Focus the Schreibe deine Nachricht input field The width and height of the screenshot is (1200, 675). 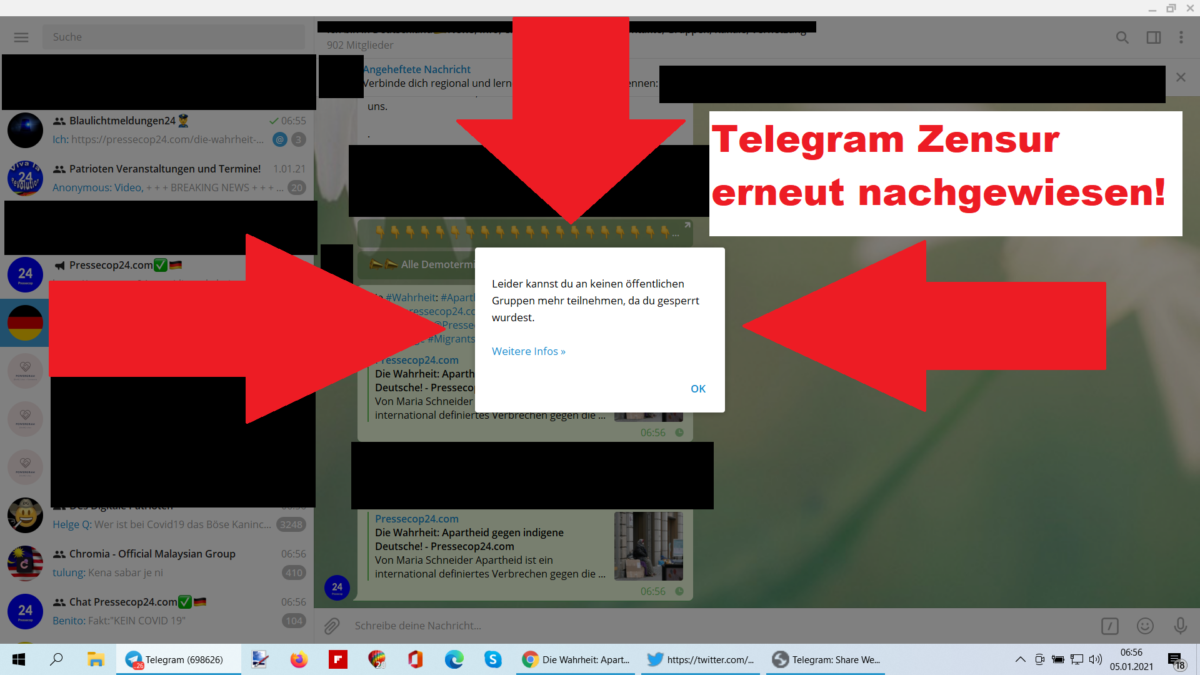coord(720,626)
